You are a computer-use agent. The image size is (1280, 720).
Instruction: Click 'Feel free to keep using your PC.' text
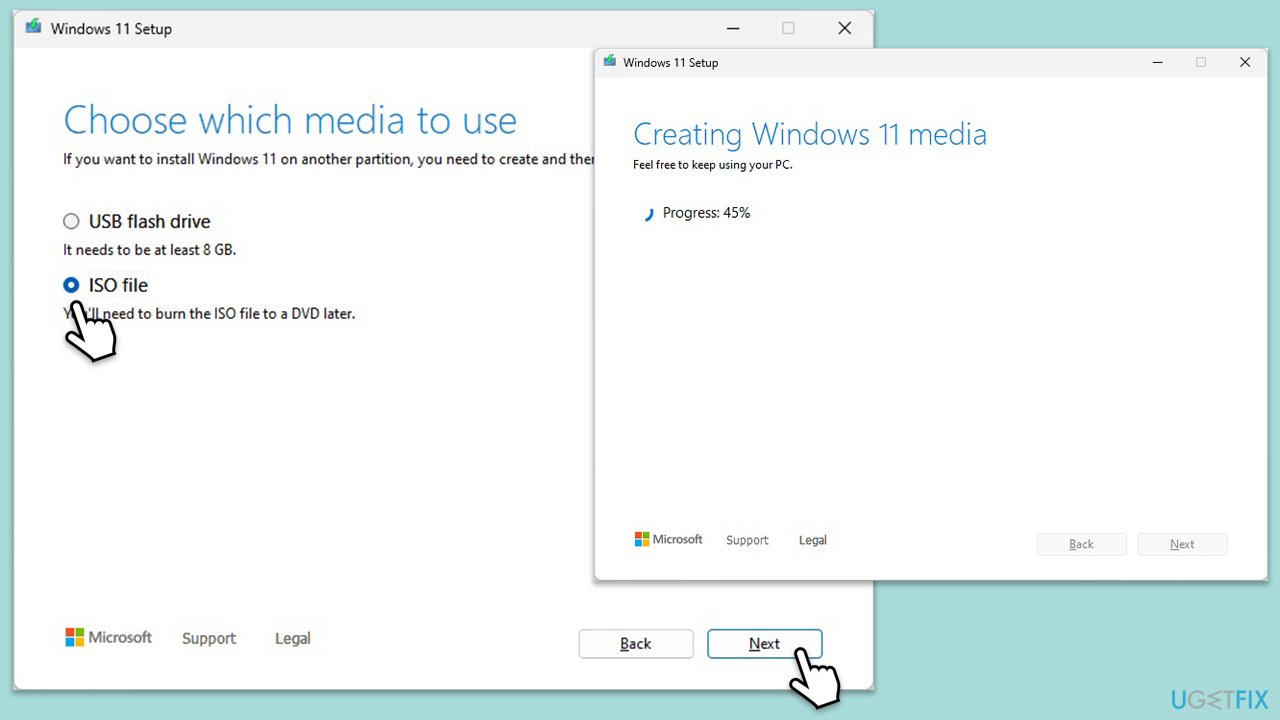point(713,165)
